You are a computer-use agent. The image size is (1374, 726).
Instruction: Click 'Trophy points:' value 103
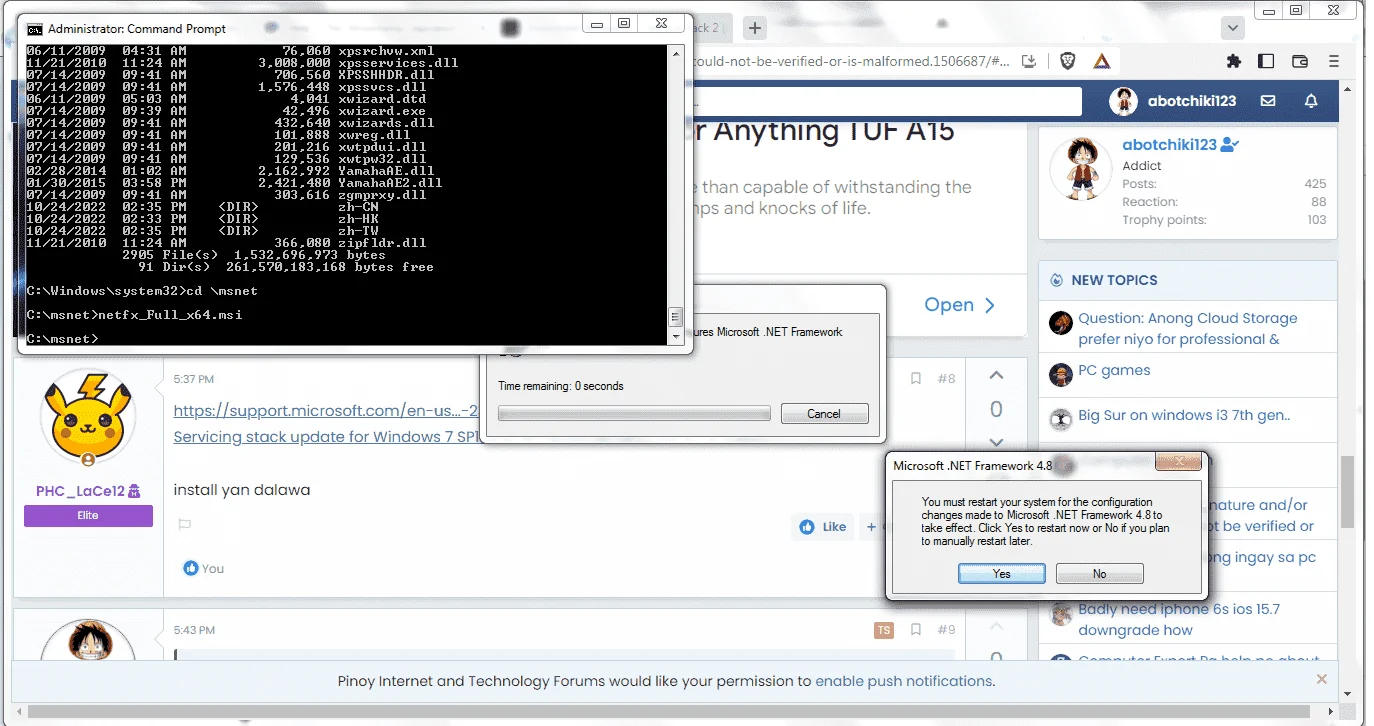click(1317, 220)
